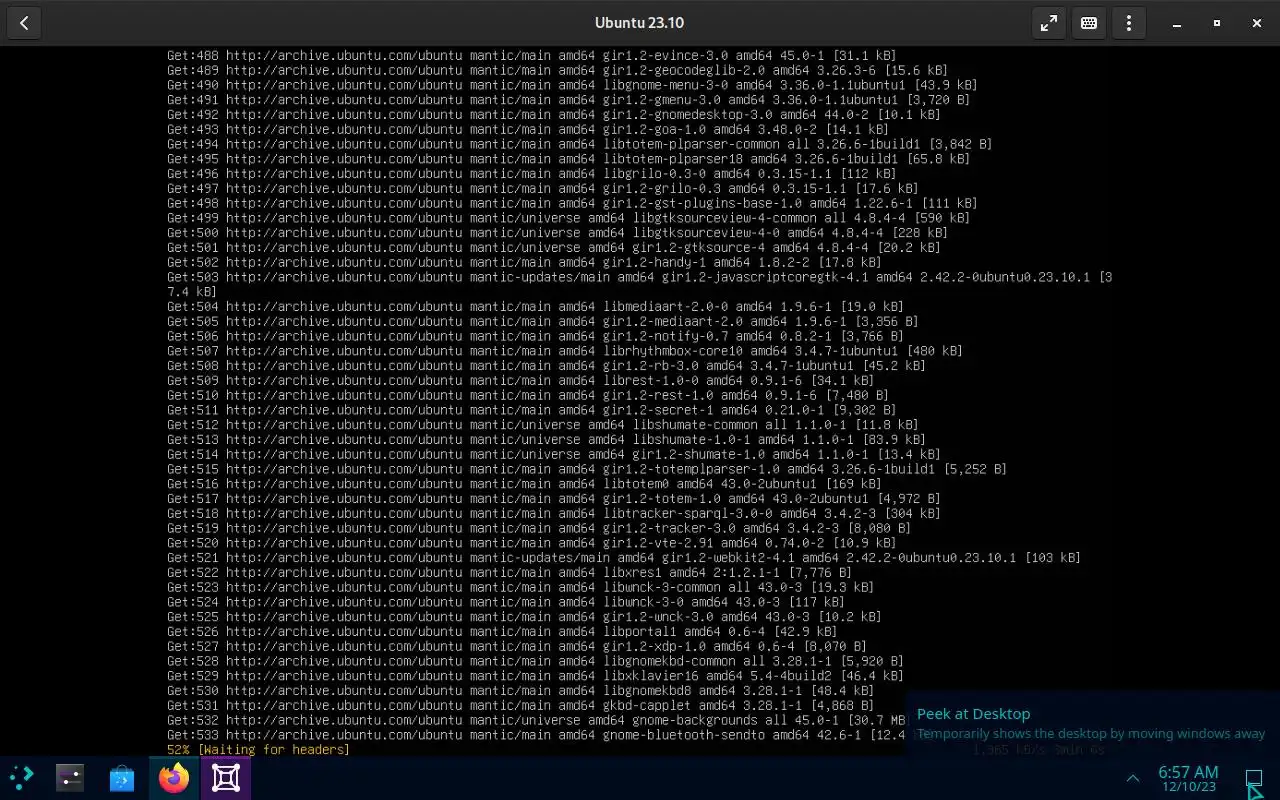Close the Ubuntu 23.10 window
This screenshot has width=1280, height=800.
[x=1257, y=23]
